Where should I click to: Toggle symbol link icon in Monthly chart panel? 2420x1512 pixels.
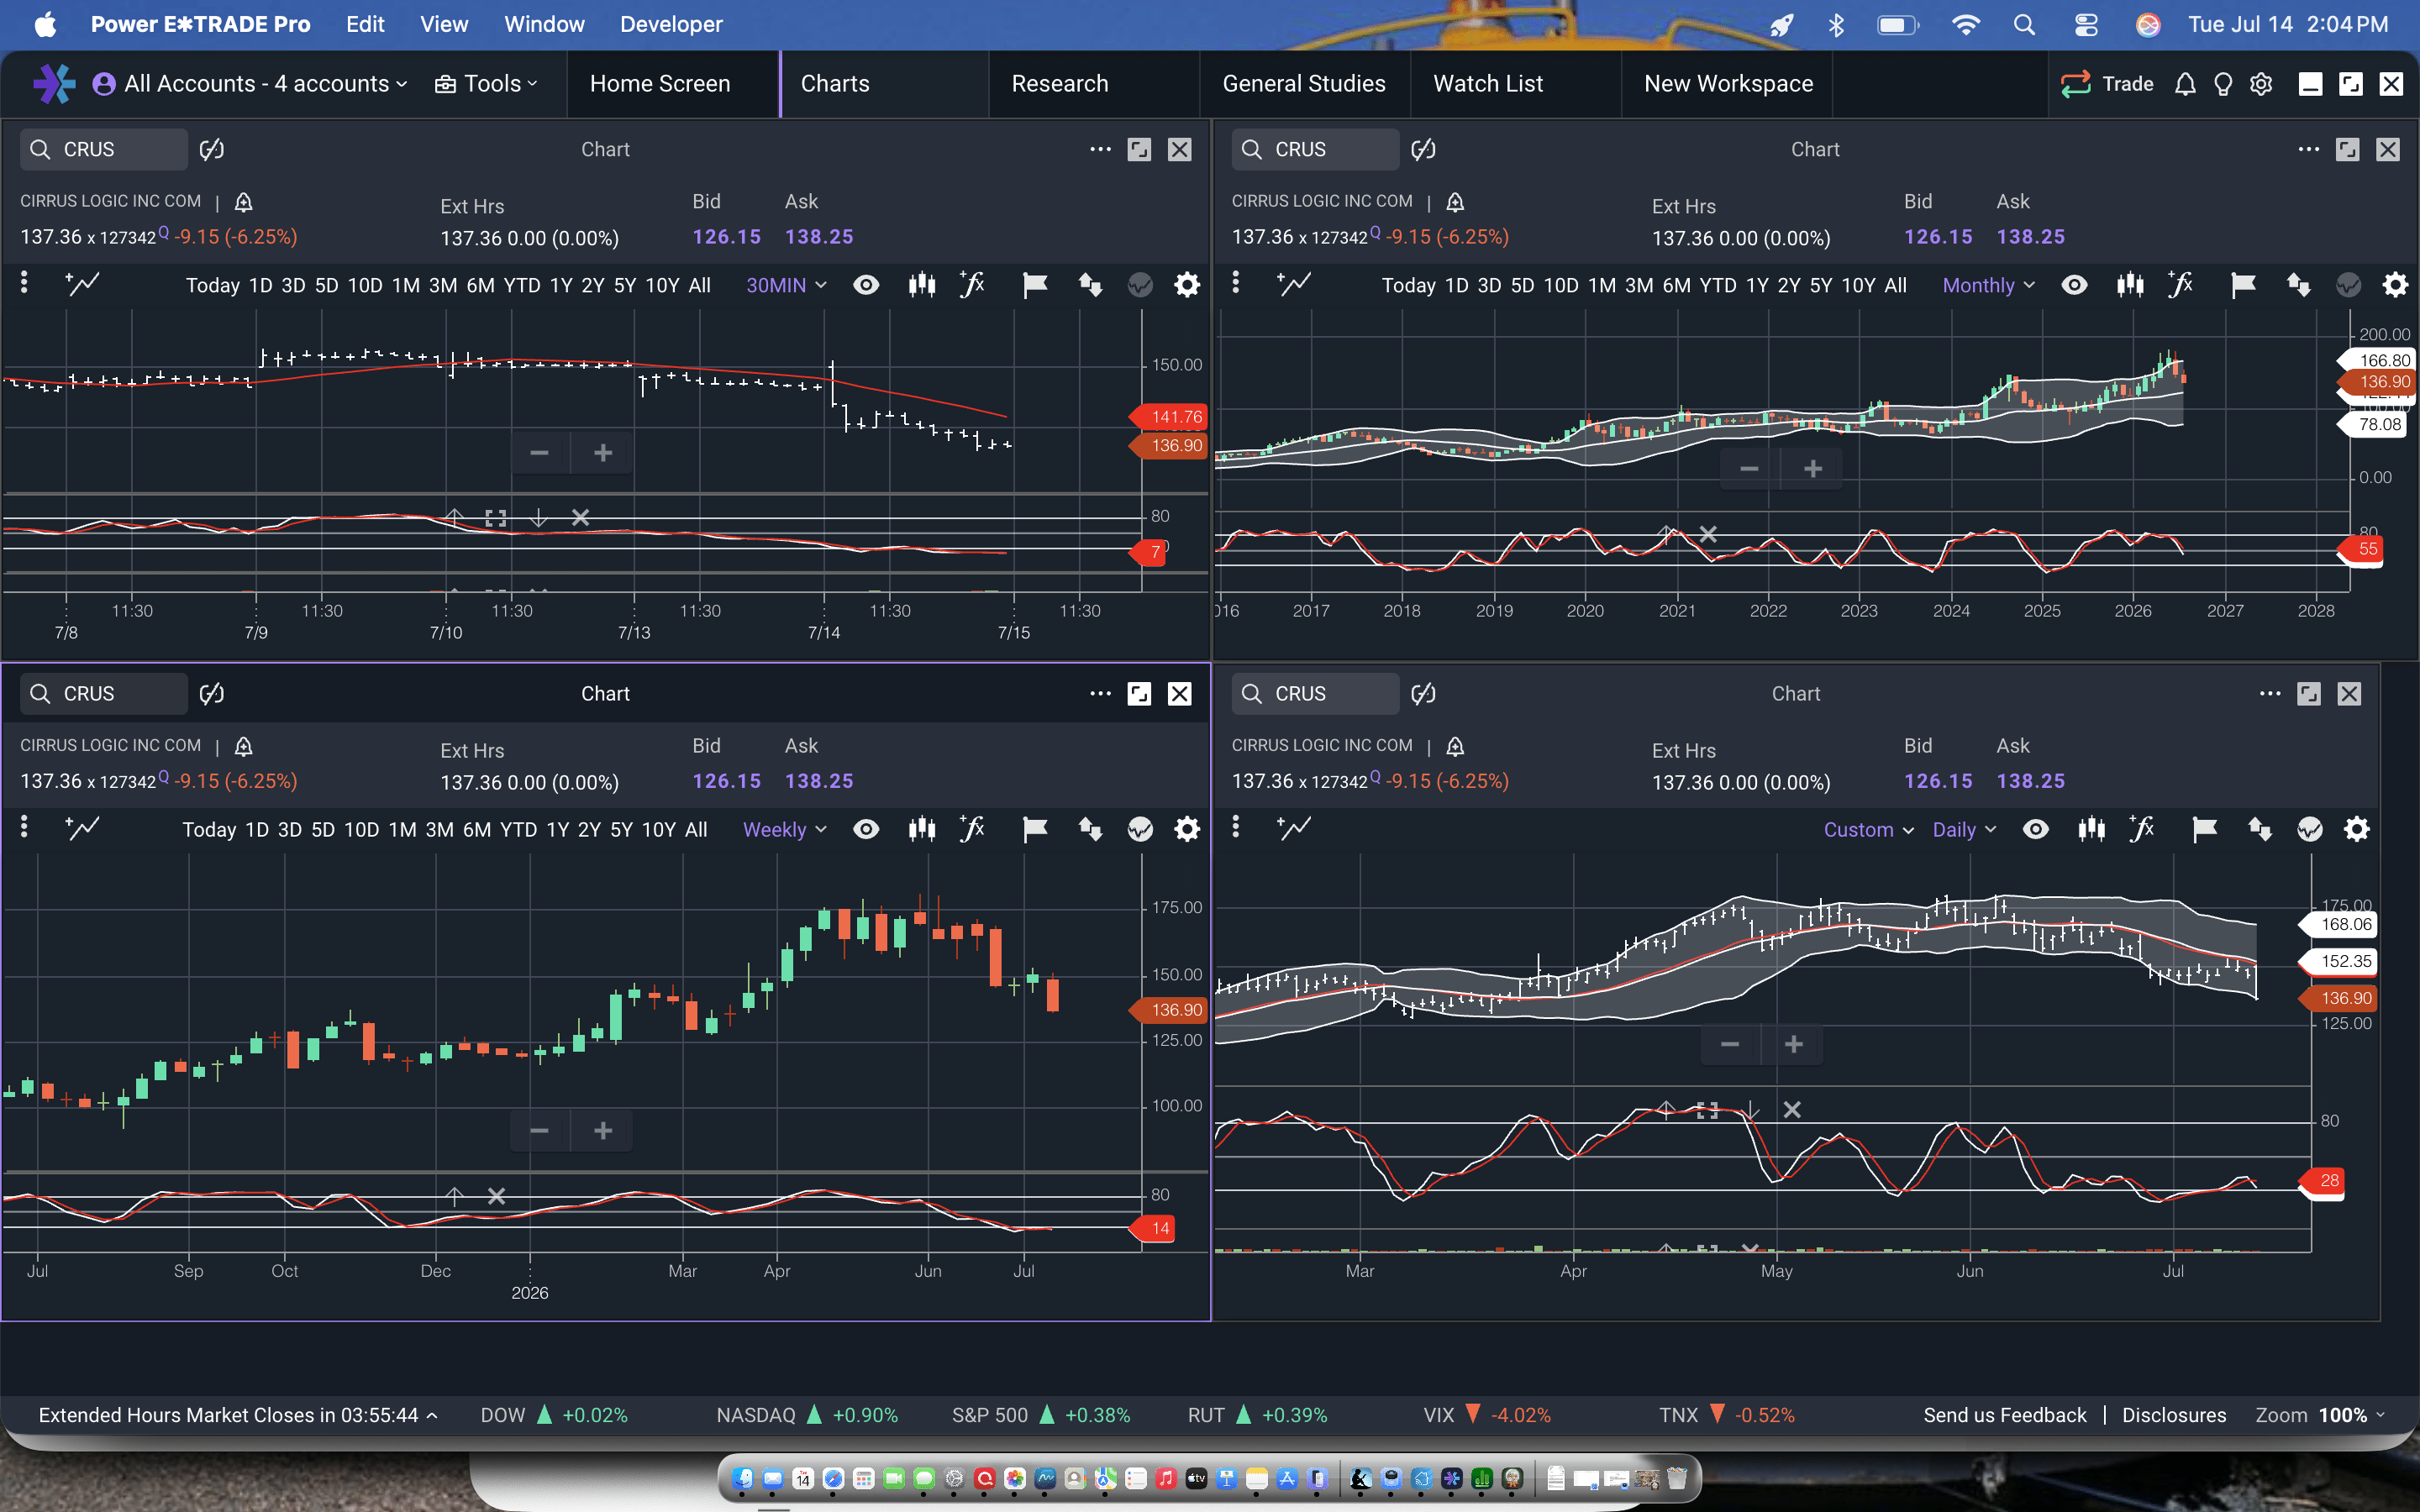[1423, 149]
